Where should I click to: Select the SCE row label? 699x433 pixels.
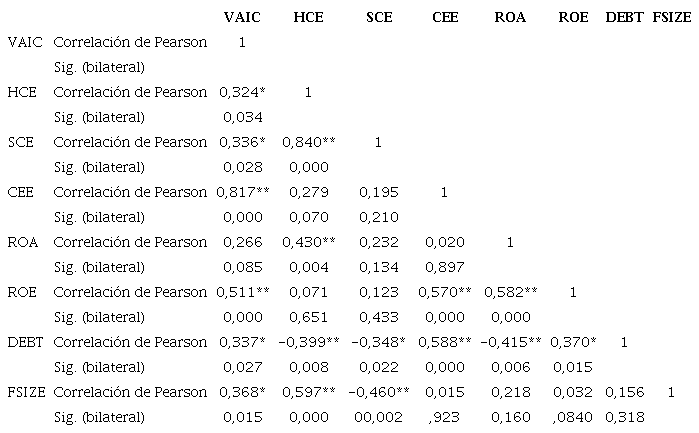coord(21,142)
